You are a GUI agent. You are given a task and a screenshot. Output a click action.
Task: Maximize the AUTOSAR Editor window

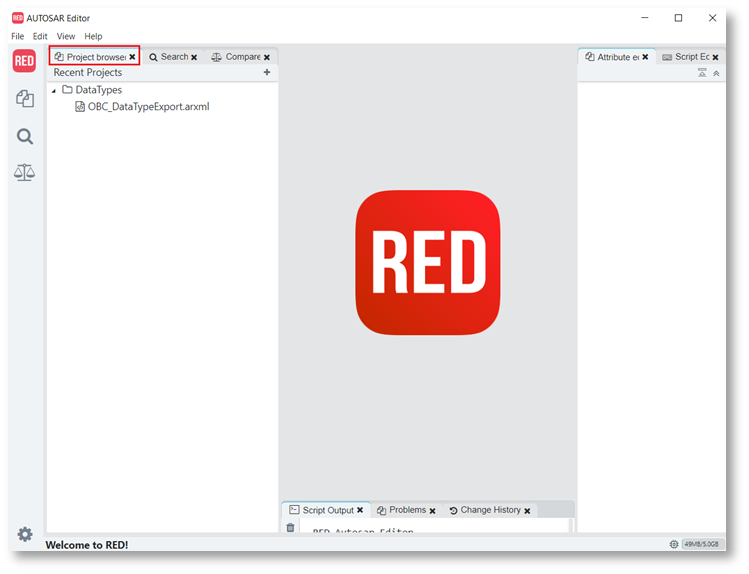click(x=678, y=18)
